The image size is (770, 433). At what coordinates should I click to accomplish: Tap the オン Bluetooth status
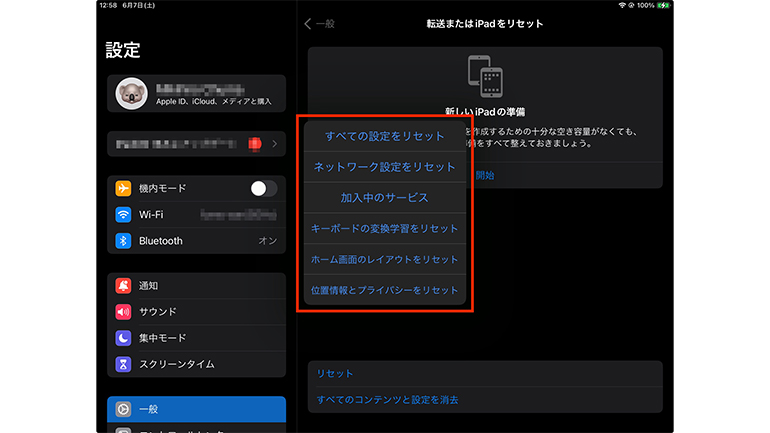[268, 241]
